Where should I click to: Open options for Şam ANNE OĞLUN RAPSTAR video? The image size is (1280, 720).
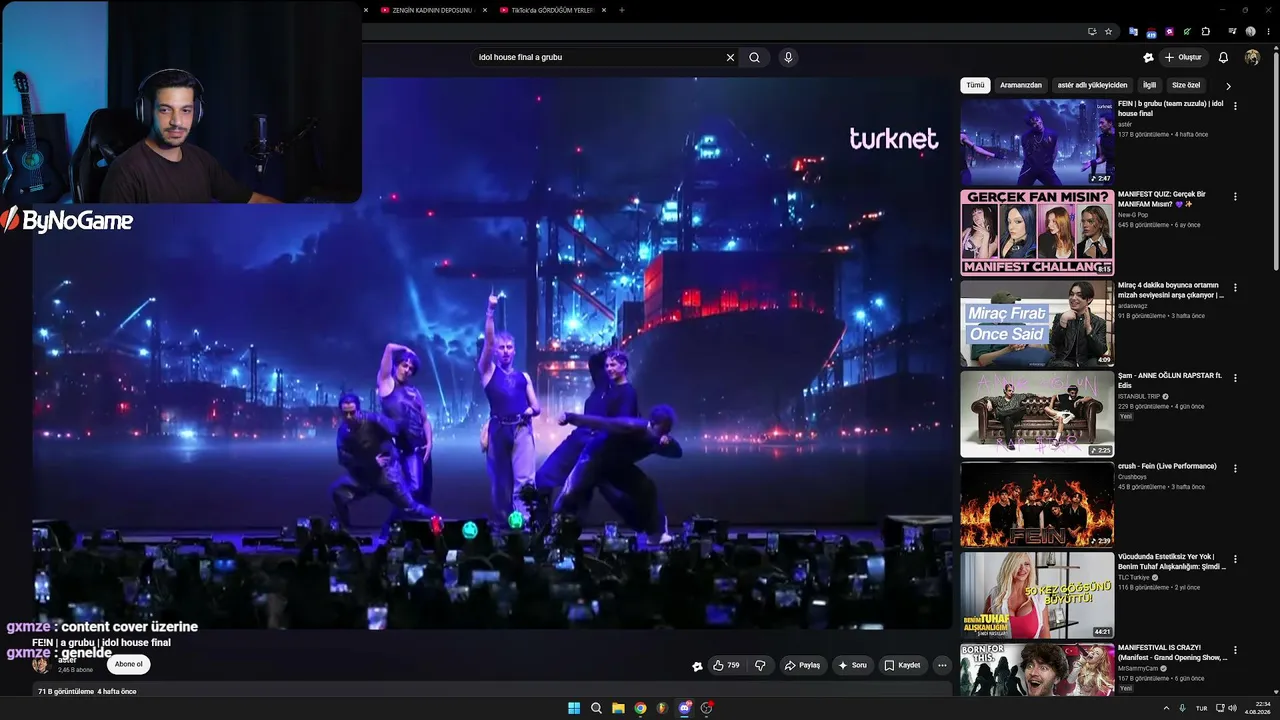tap(1235, 378)
